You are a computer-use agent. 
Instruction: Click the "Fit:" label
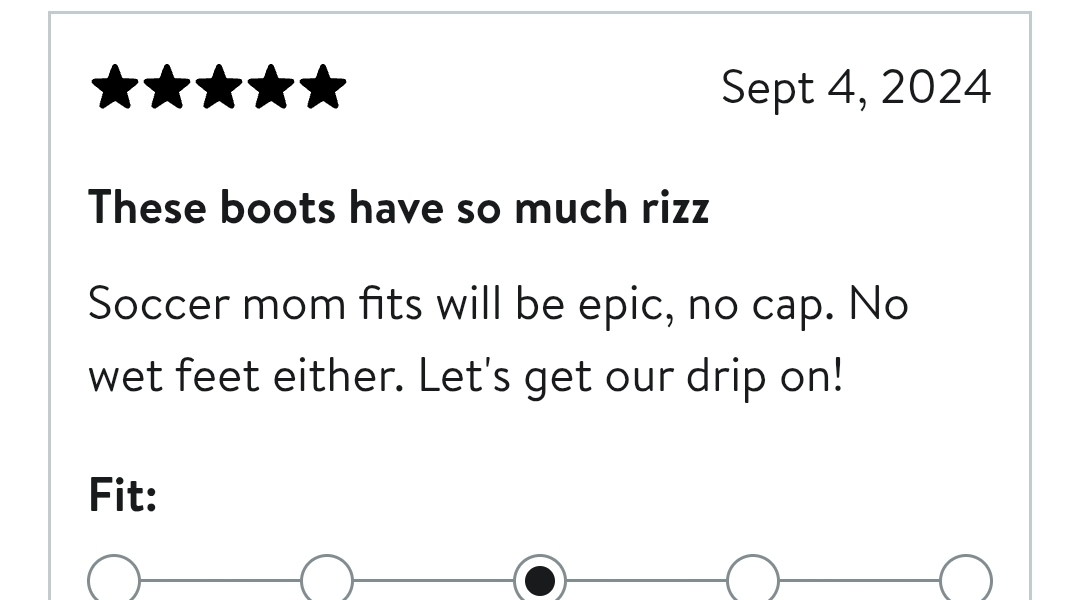pyautogui.click(x=123, y=495)
